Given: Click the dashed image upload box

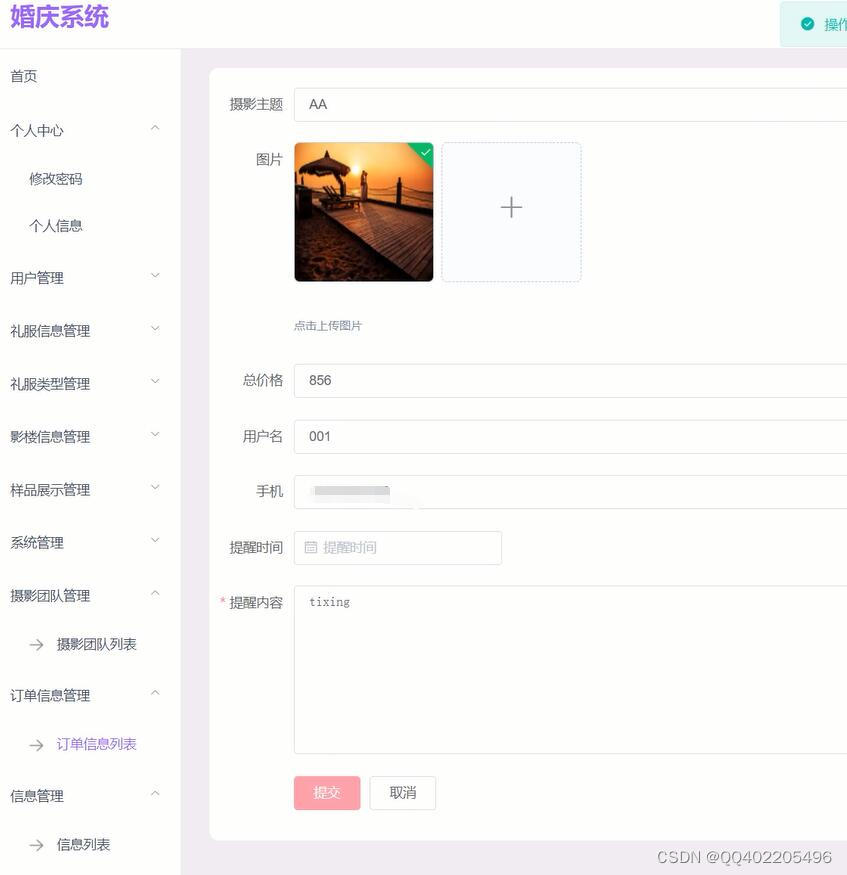Looking at the screenshot, I should 511,212.
